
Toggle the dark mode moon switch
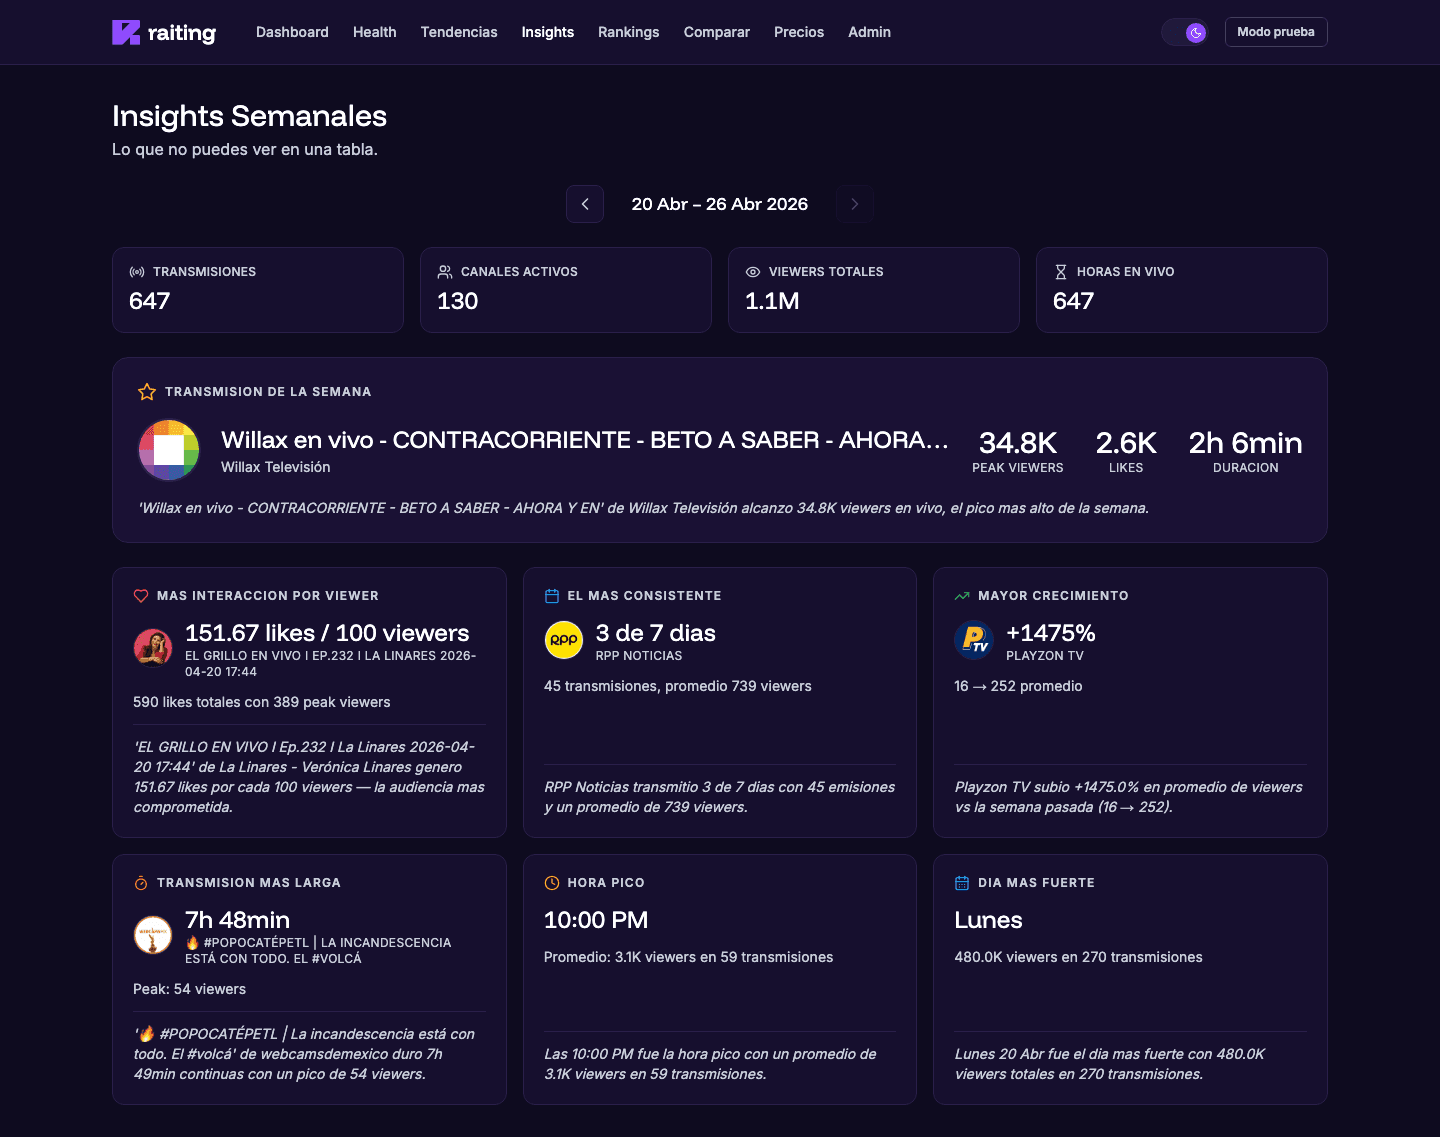click(1186, 32)
